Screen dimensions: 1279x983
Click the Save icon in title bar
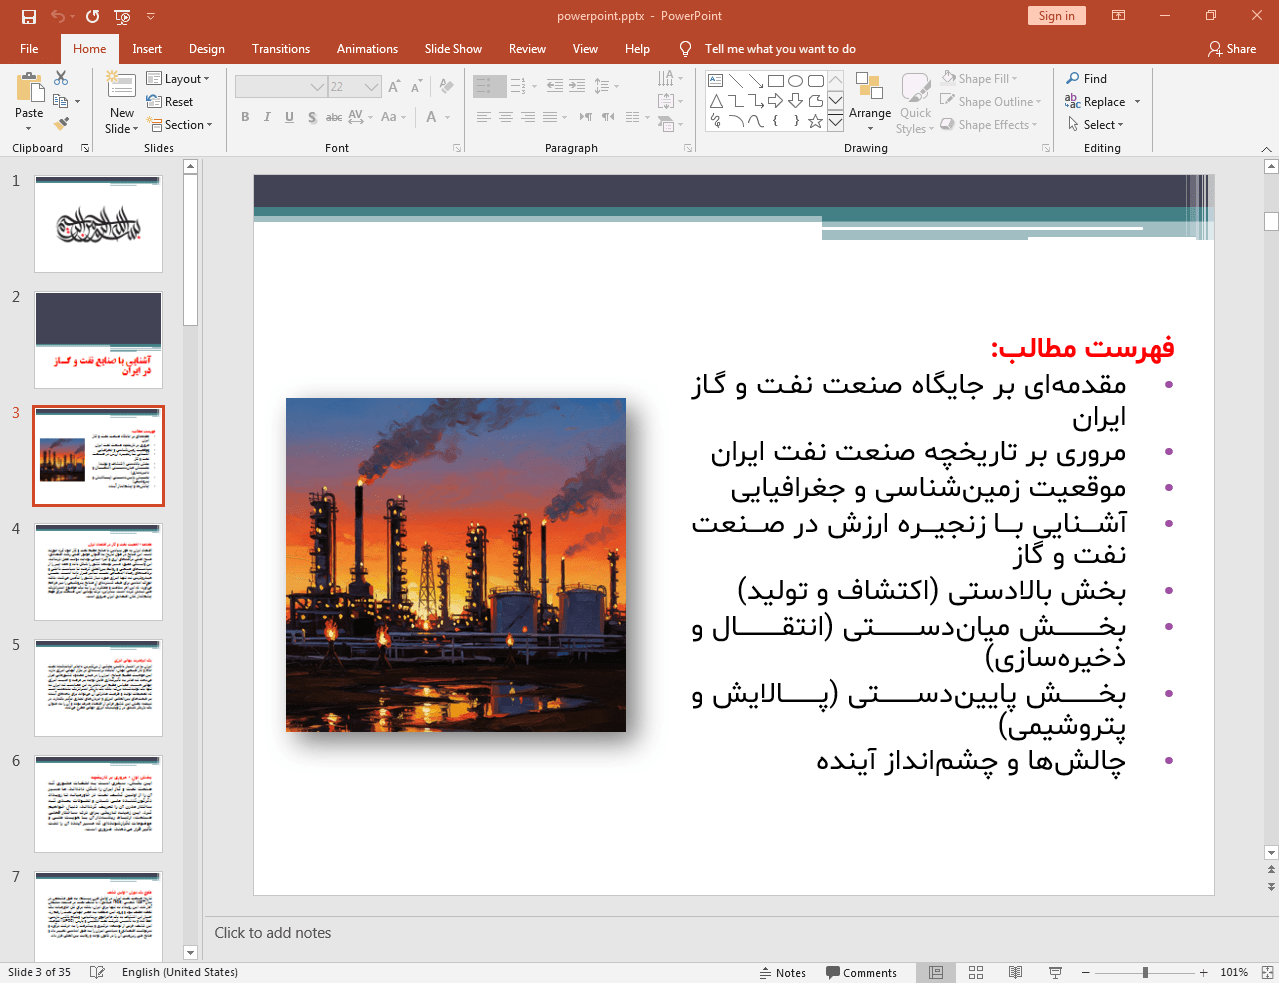[28, 16]
